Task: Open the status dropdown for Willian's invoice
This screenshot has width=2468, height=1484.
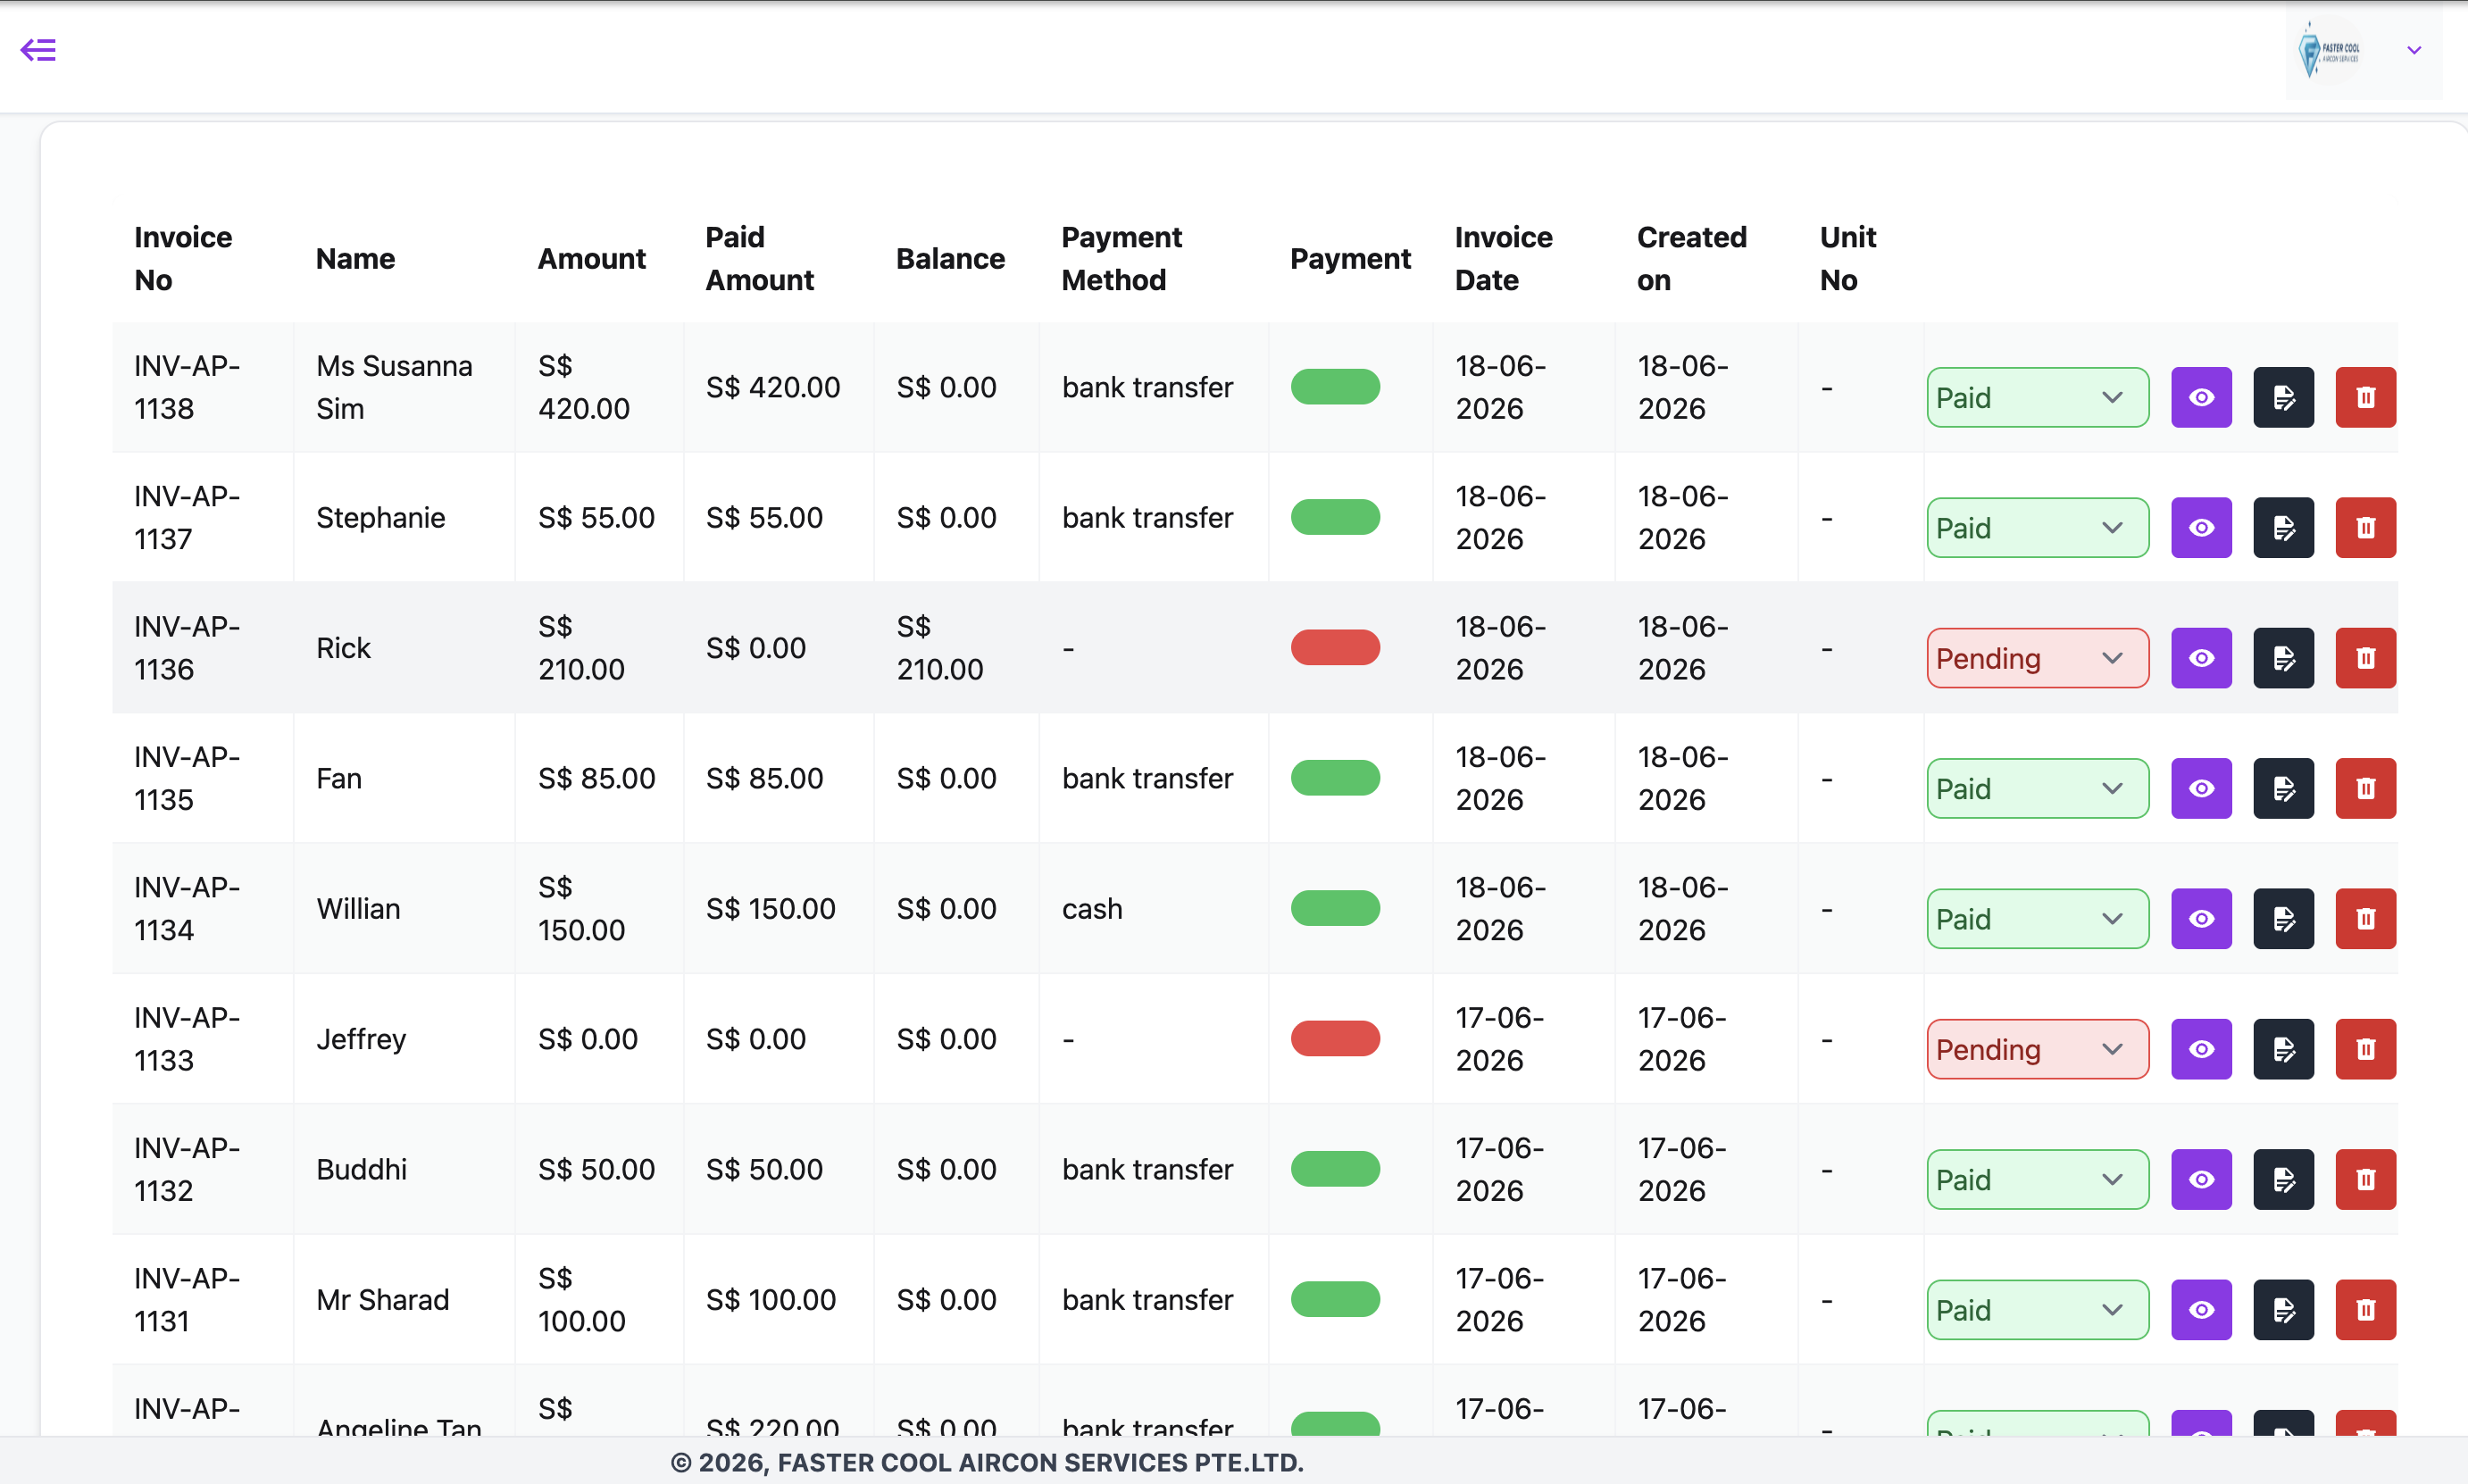Action: point(2037,918)
